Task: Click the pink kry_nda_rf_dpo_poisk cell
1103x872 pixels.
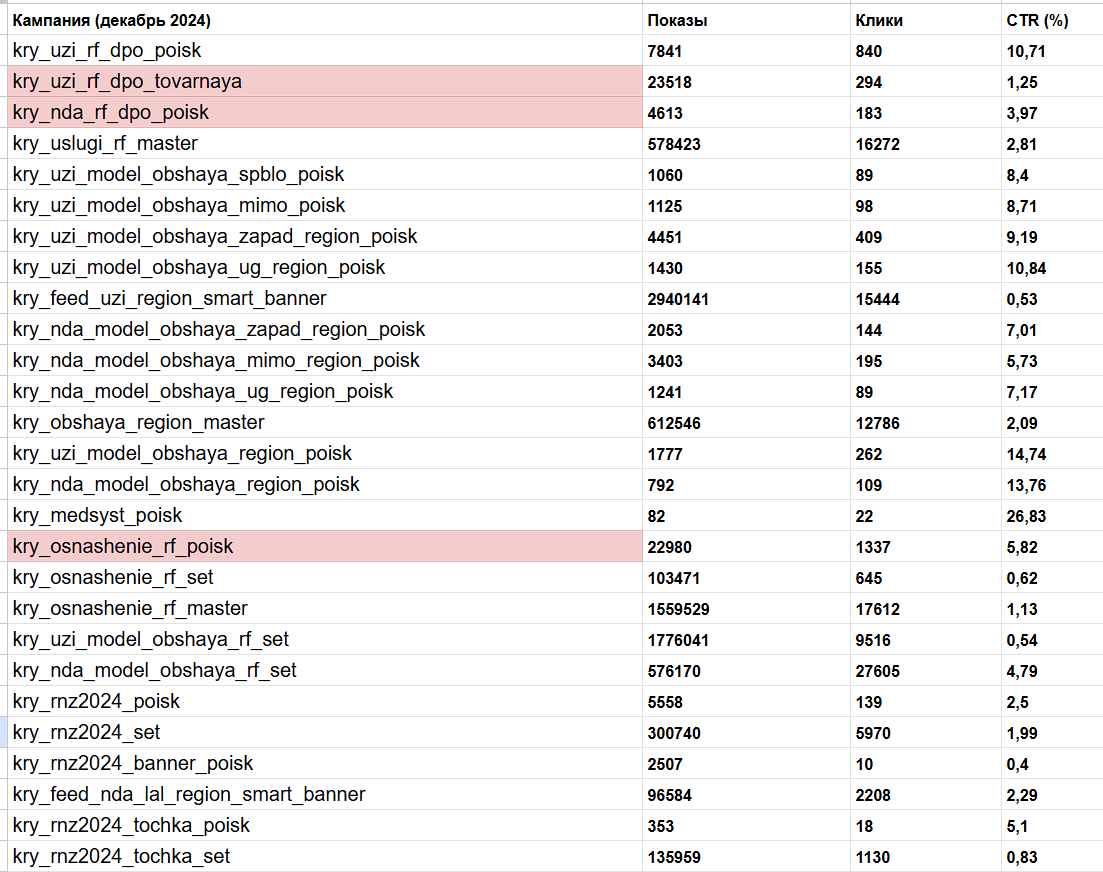Action: point(111,113)
